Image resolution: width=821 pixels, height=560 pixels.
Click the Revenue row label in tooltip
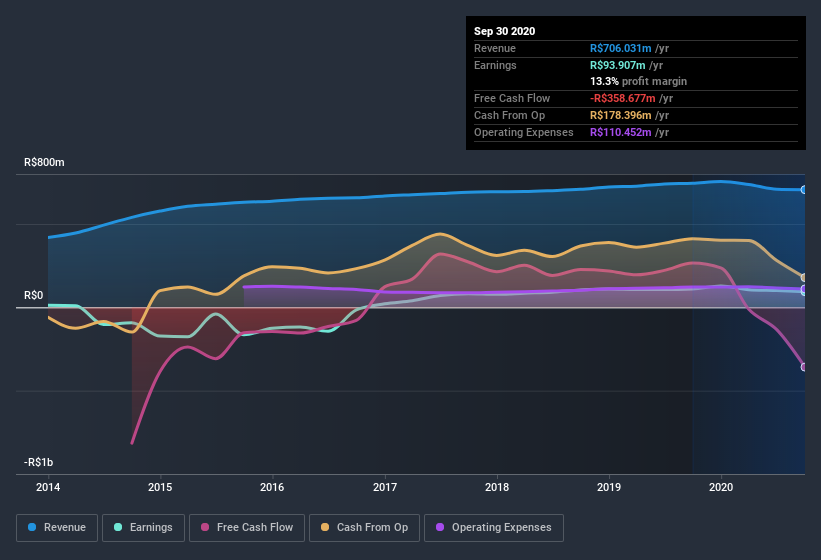495,49
